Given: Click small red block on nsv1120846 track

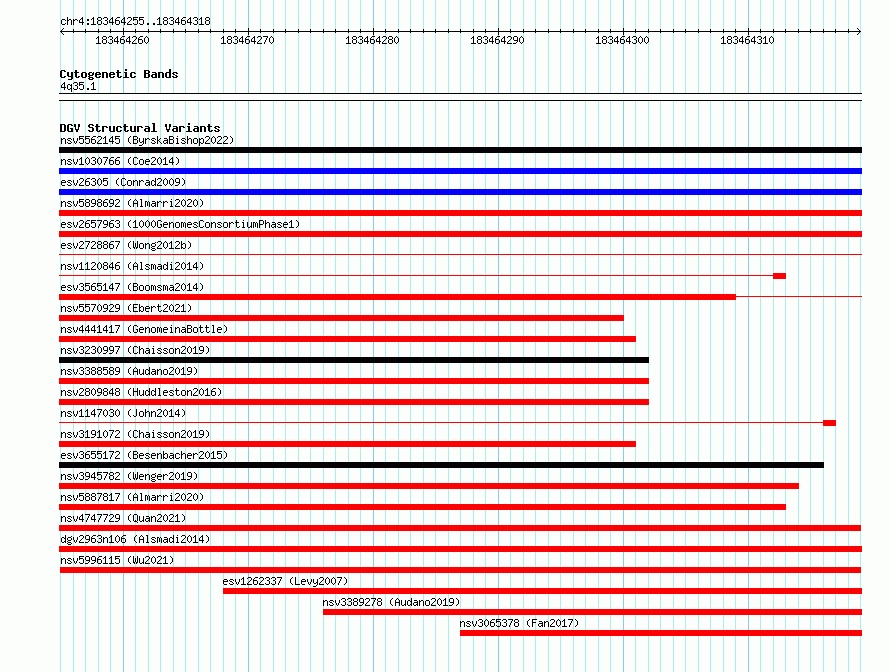Looking at the screenshot, I should pos(779,276).
